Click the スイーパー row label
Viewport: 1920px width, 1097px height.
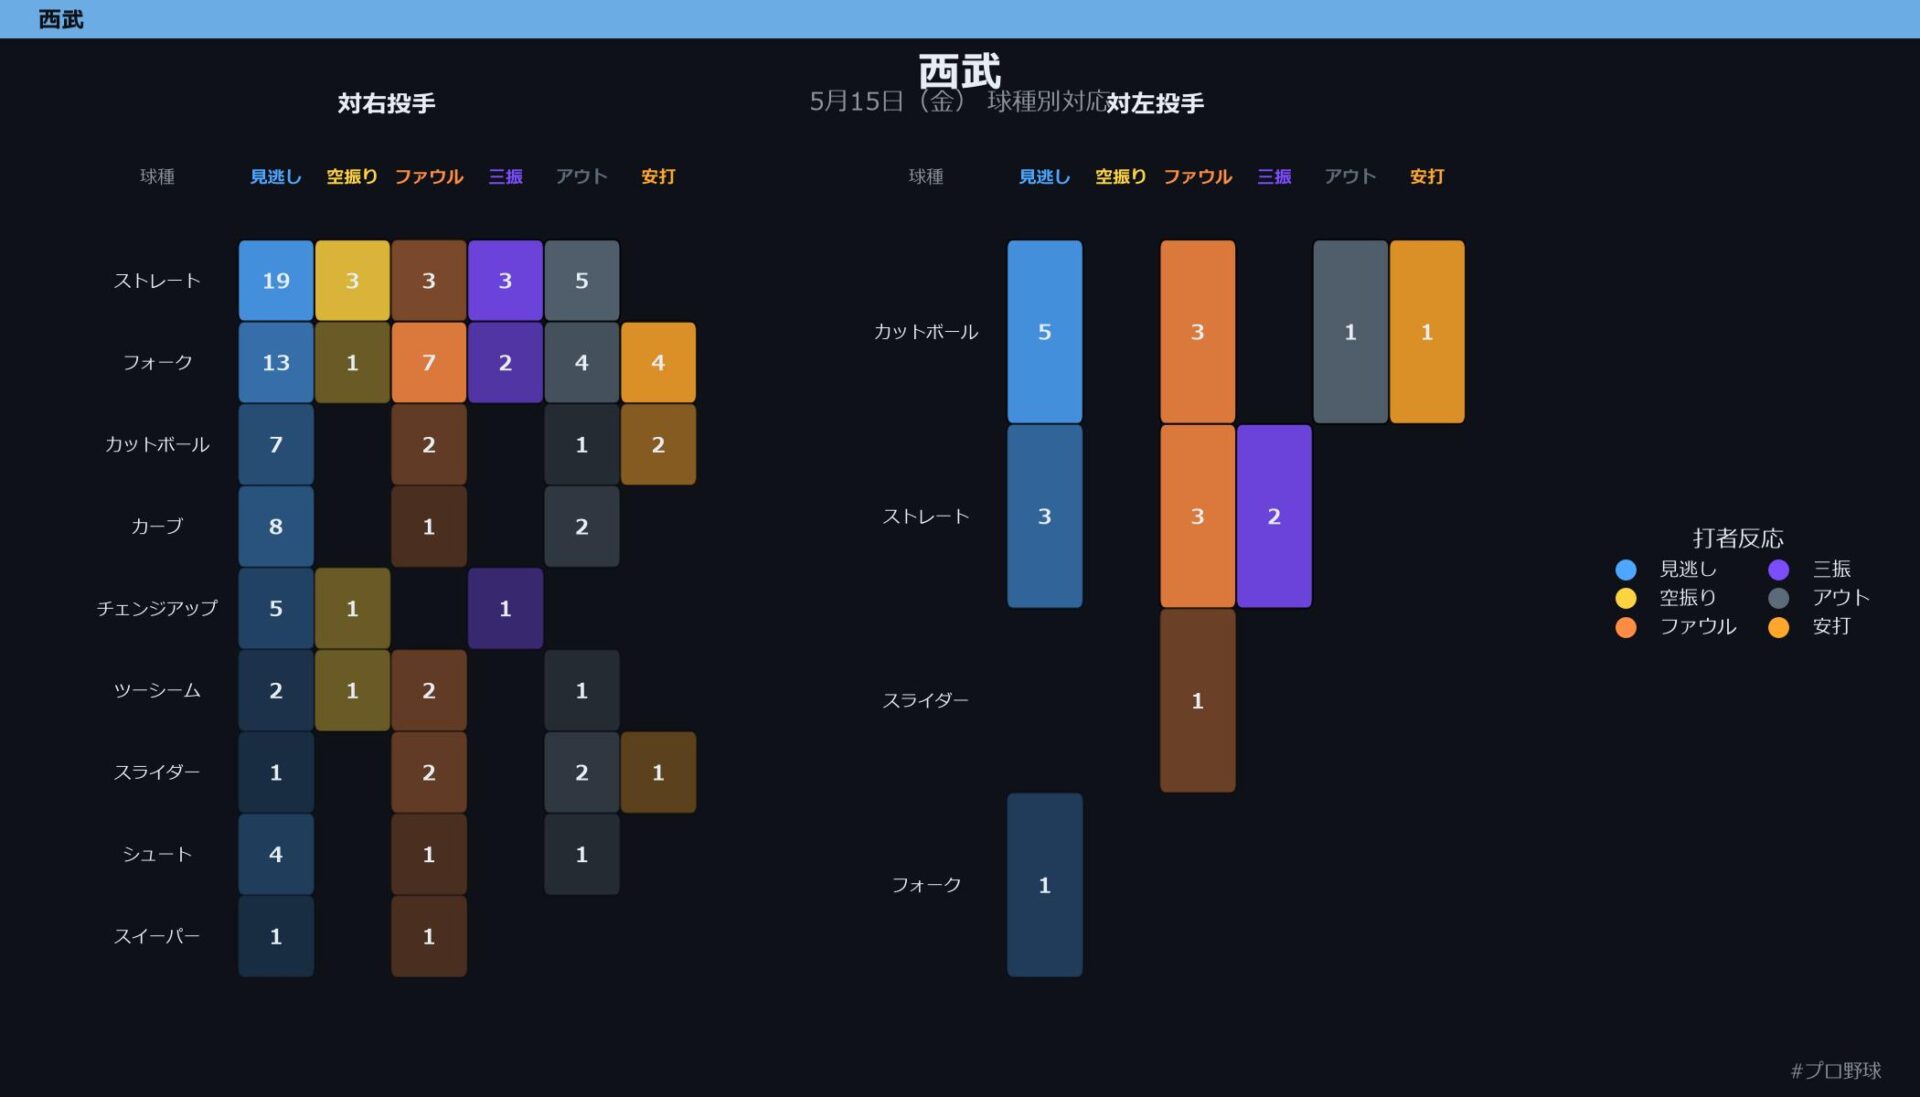click(x=157, y=937)
